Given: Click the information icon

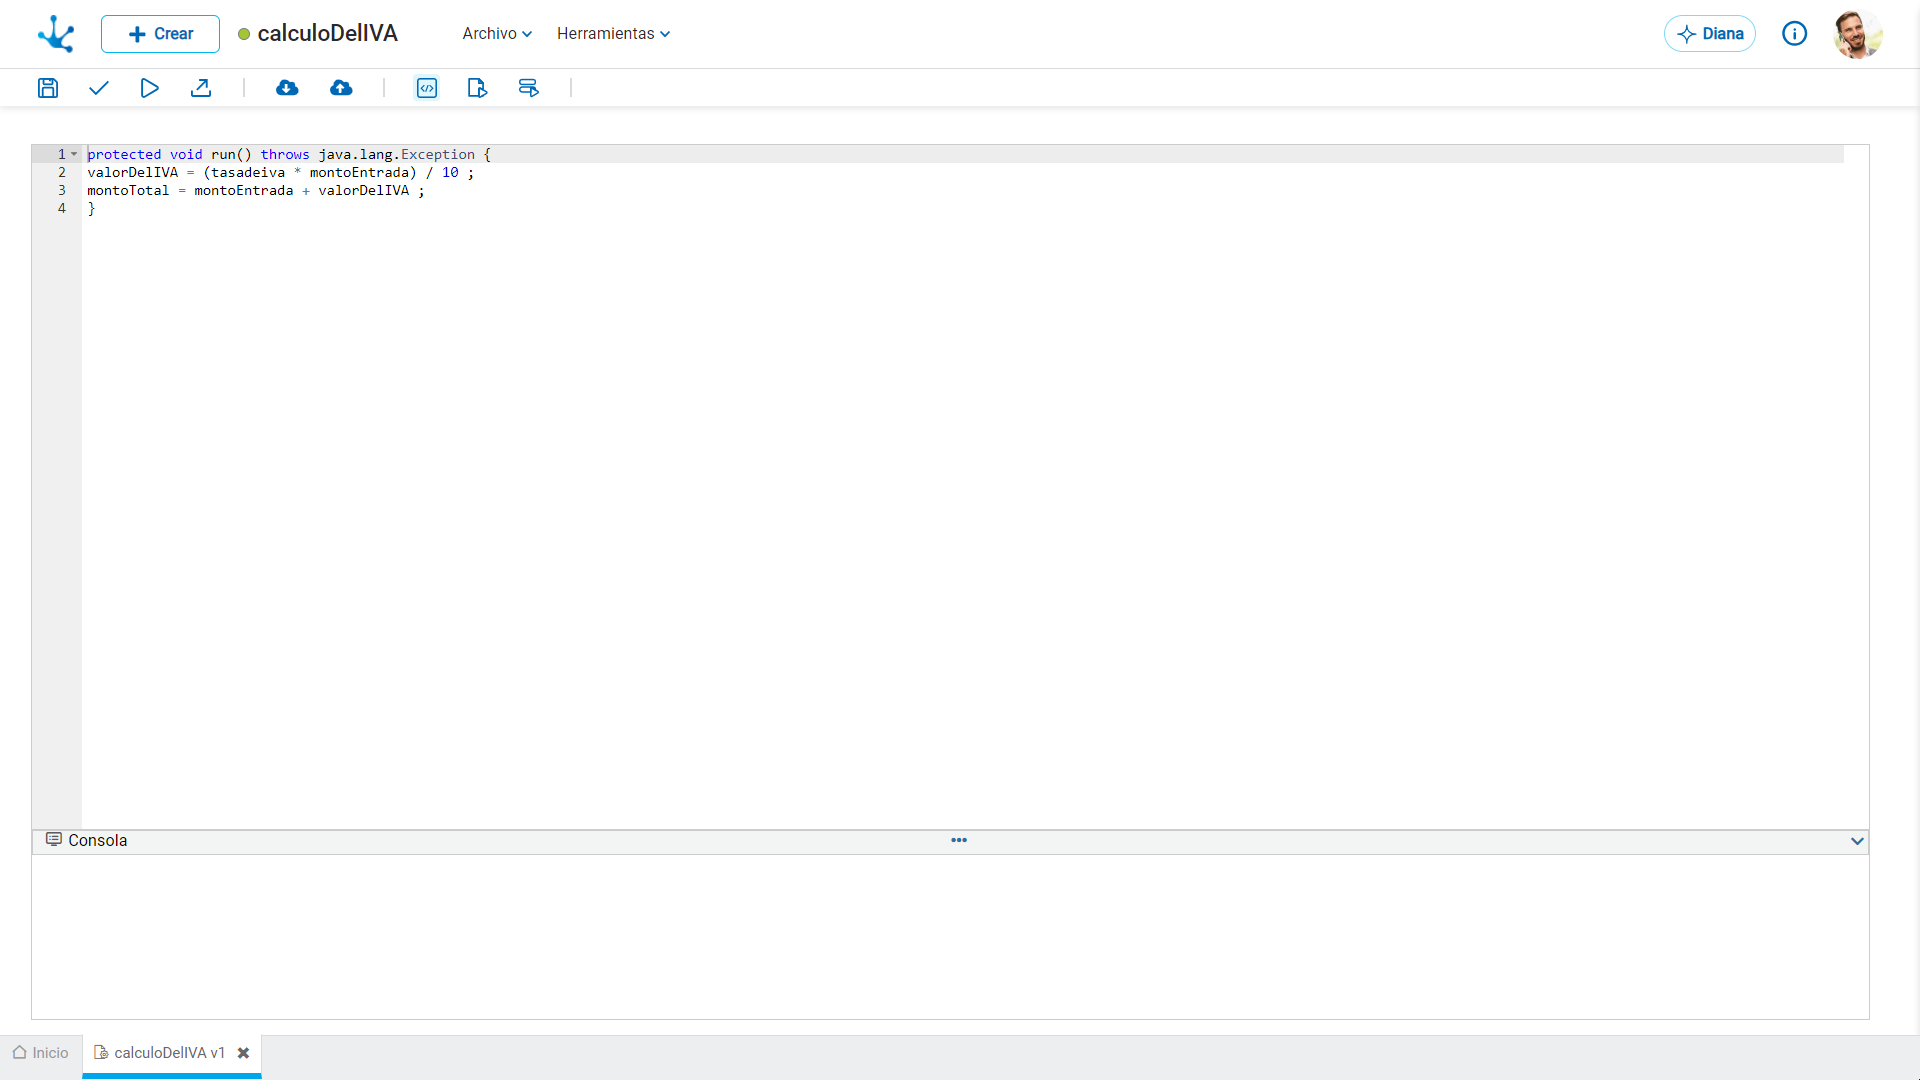Looking at the screenshot, I should (1795, 34).
